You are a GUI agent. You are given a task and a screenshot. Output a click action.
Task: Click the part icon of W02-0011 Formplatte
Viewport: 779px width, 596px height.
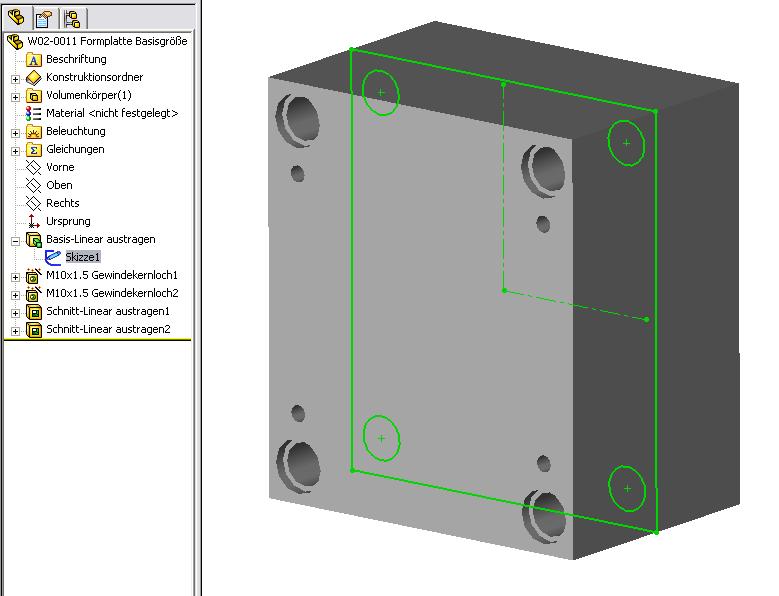15,42
